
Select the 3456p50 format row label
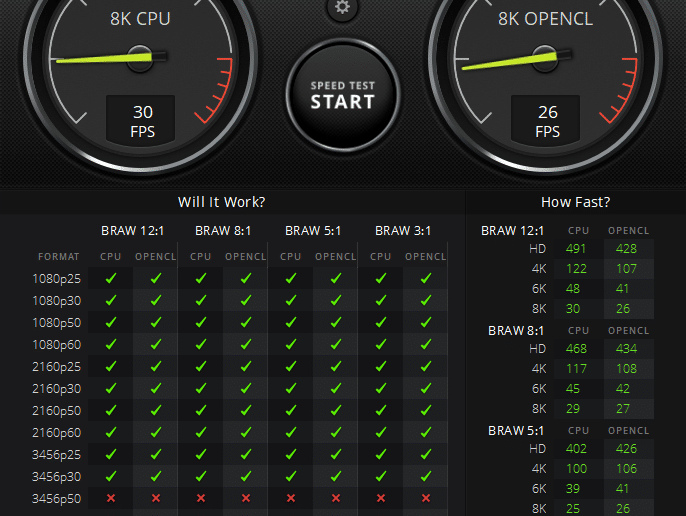point(56,498)
